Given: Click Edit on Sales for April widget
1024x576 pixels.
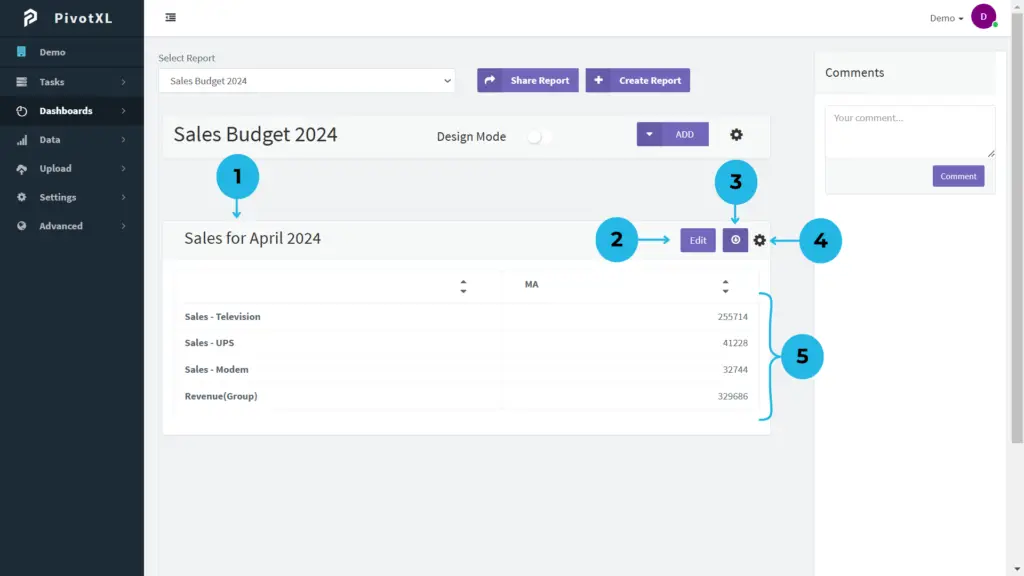Looking at the screenshot, I should click(x=697, y=240).
